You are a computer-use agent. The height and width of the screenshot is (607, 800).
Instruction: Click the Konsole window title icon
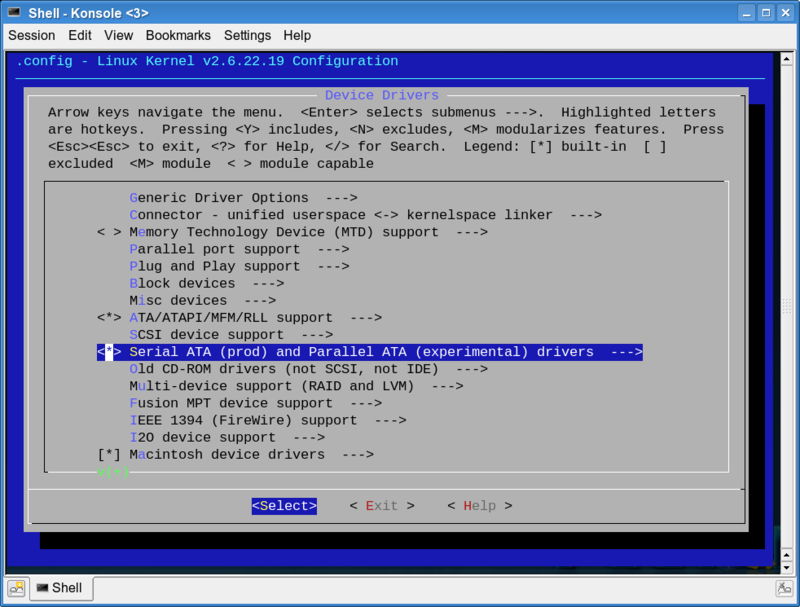14,12
